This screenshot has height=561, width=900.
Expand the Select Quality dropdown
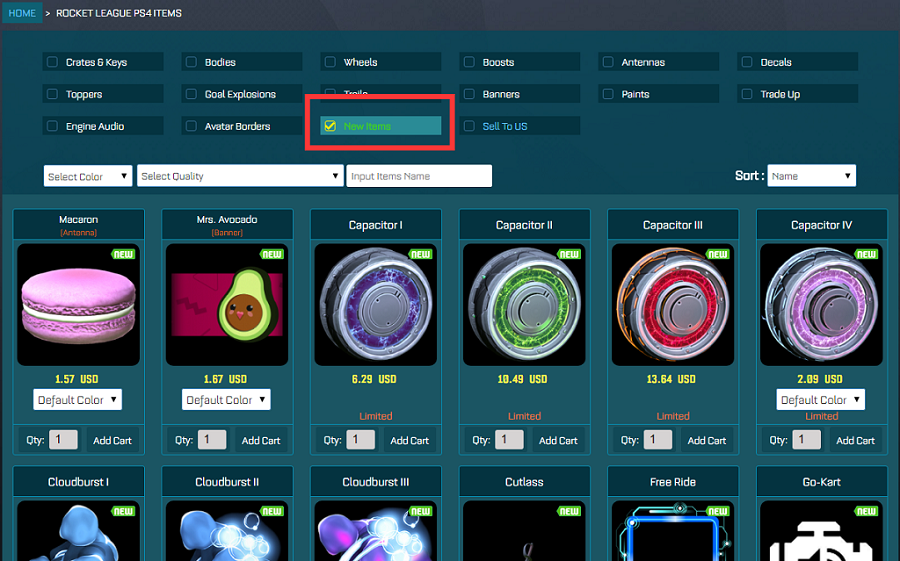tap(240, 176)
